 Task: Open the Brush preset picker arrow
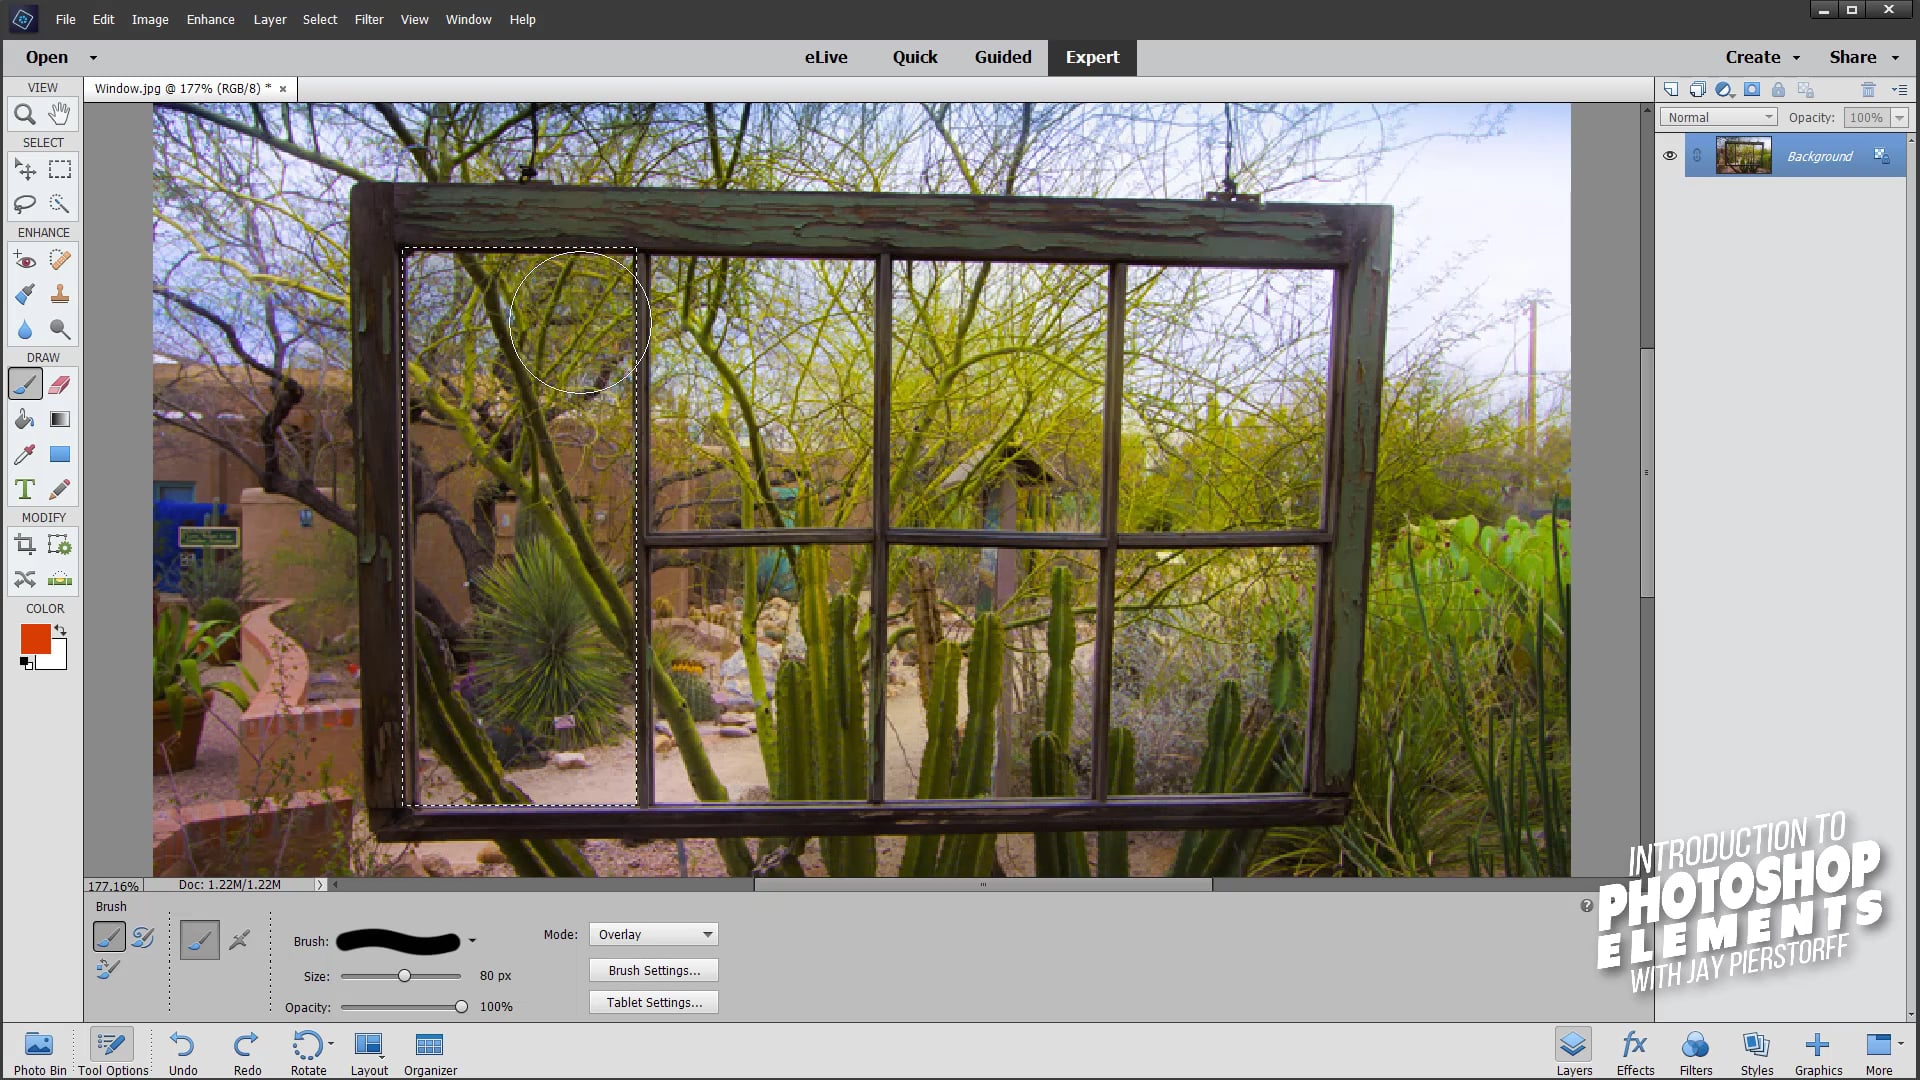472,941
